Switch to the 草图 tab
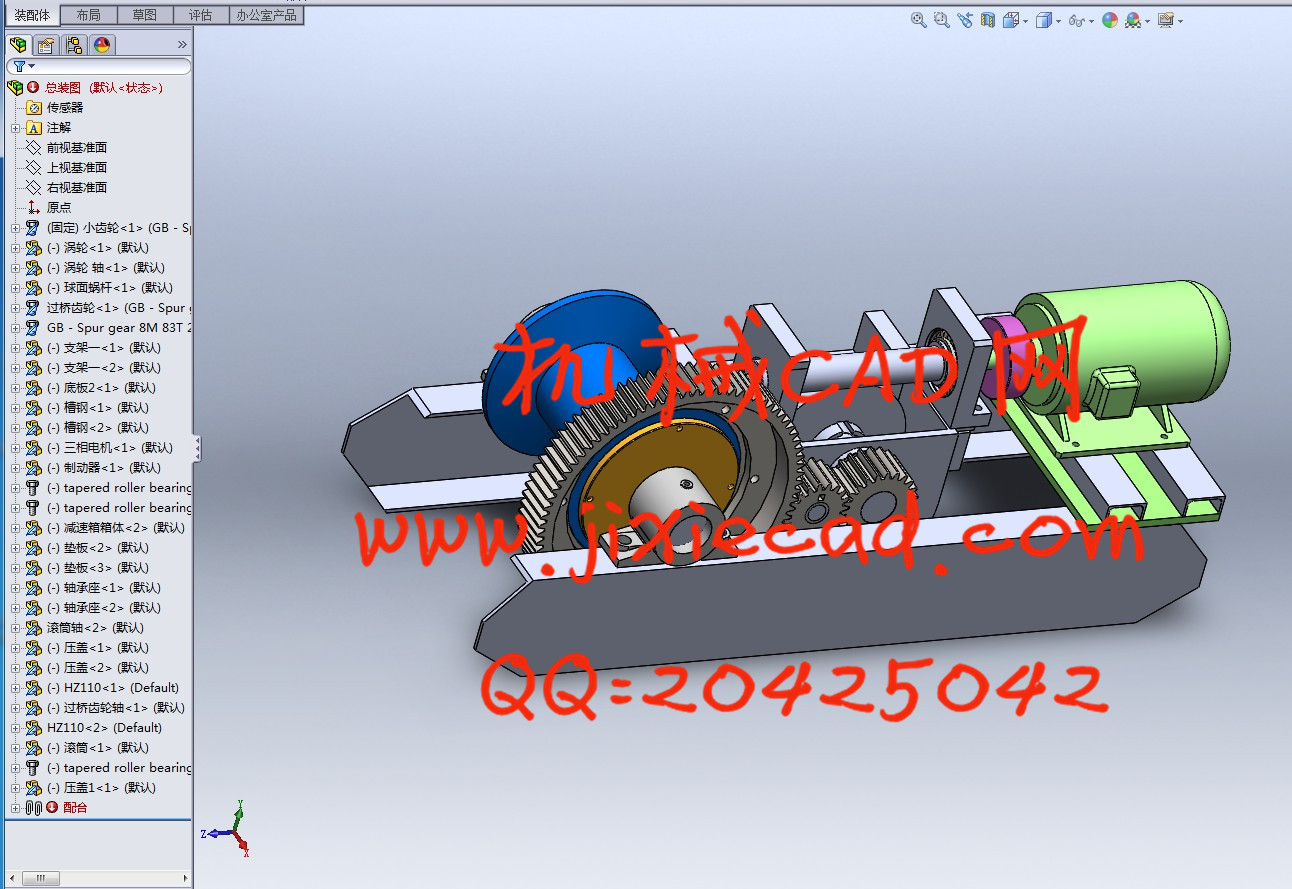1292x889 pixels. pos(144,15)
